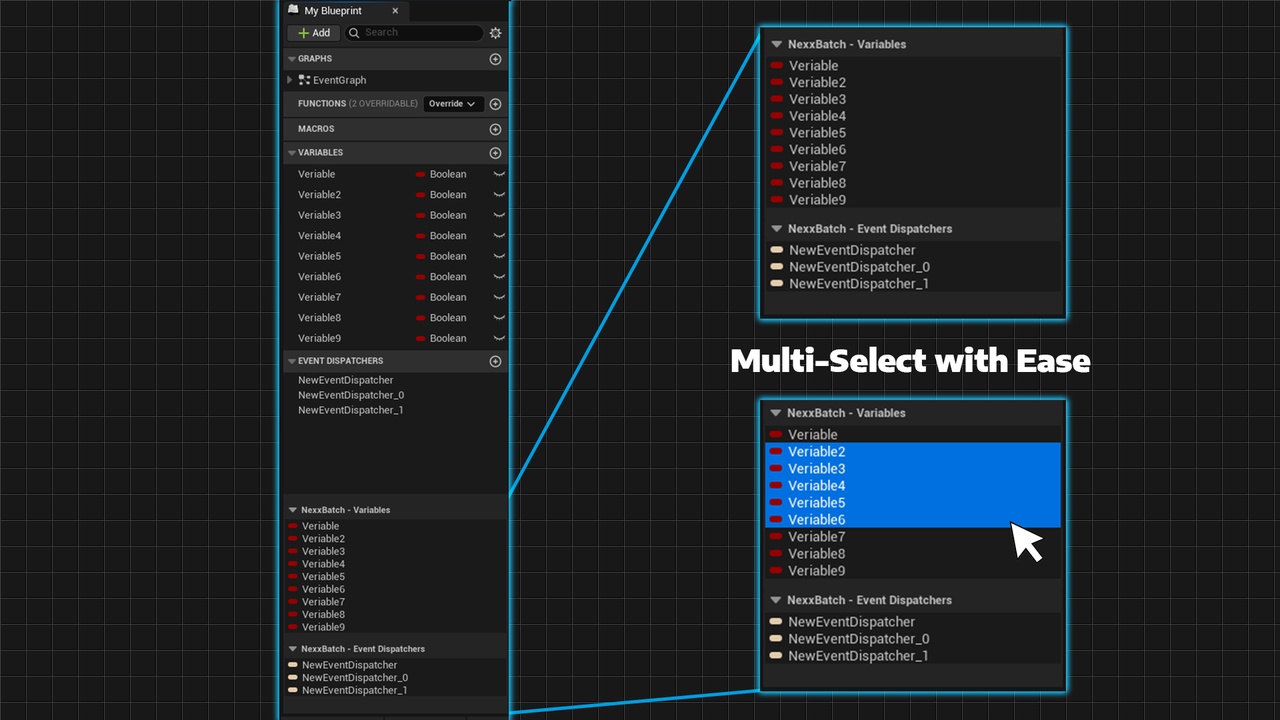
Task: Click red pill icon of highlighted Veriable4
Action: click(x=776, y=485)
